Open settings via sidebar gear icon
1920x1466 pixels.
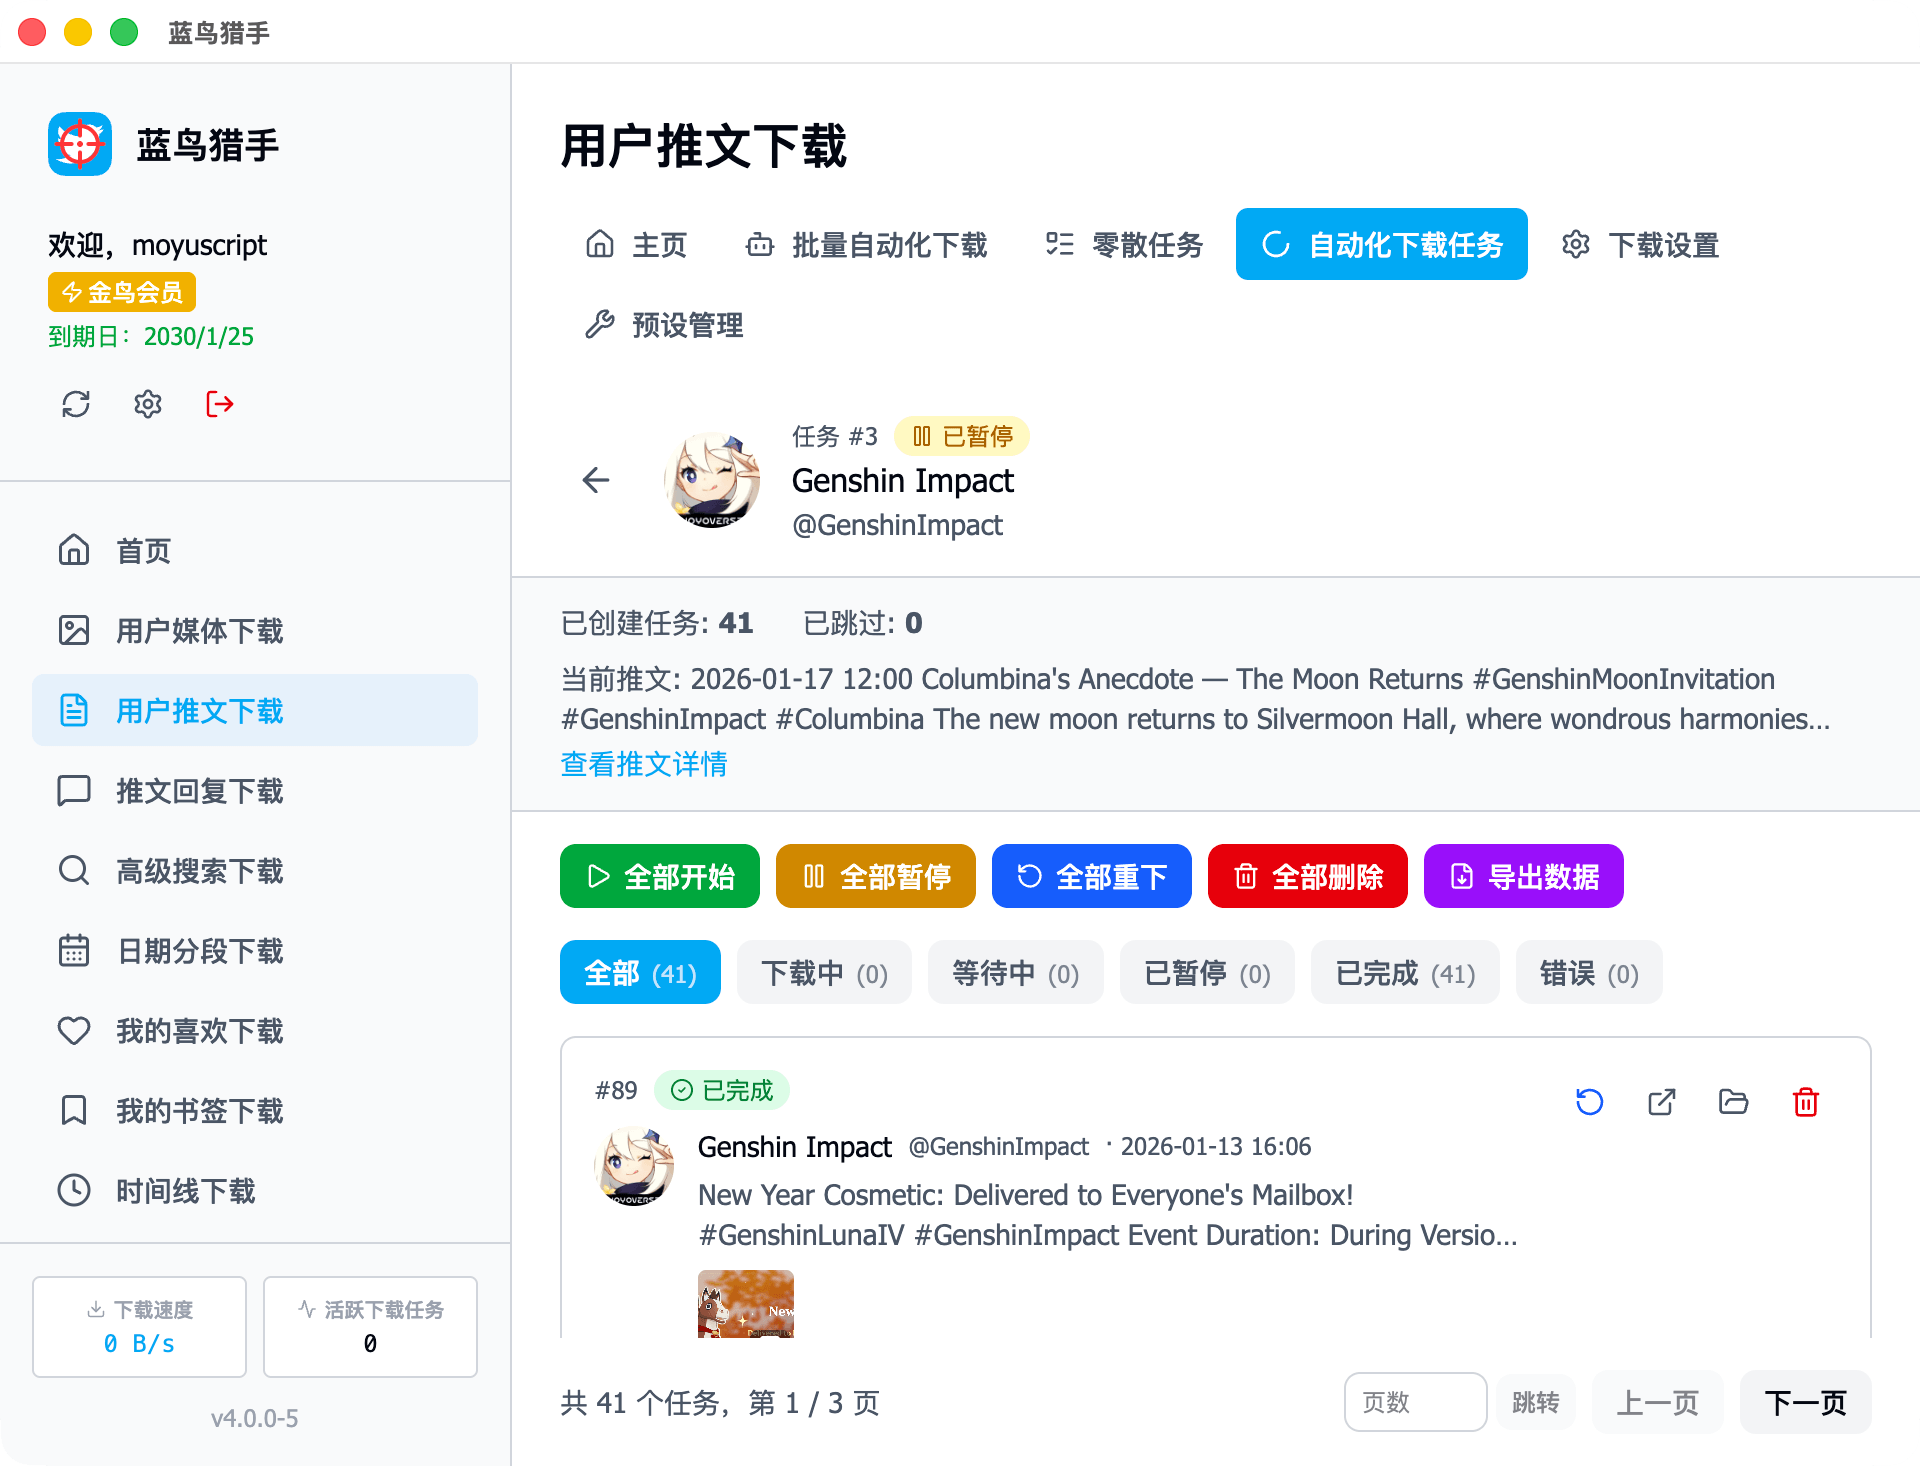(148, 404)
